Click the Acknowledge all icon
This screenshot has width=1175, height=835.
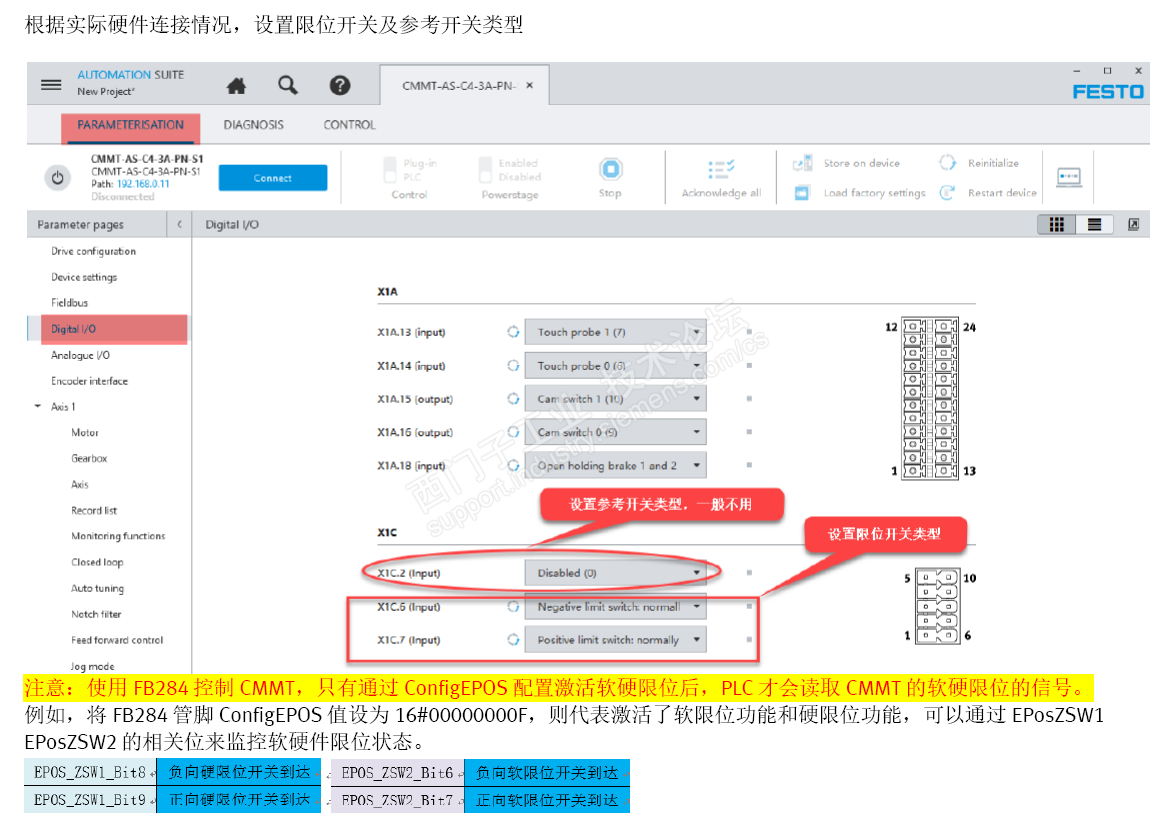click(x=721, y=169)
